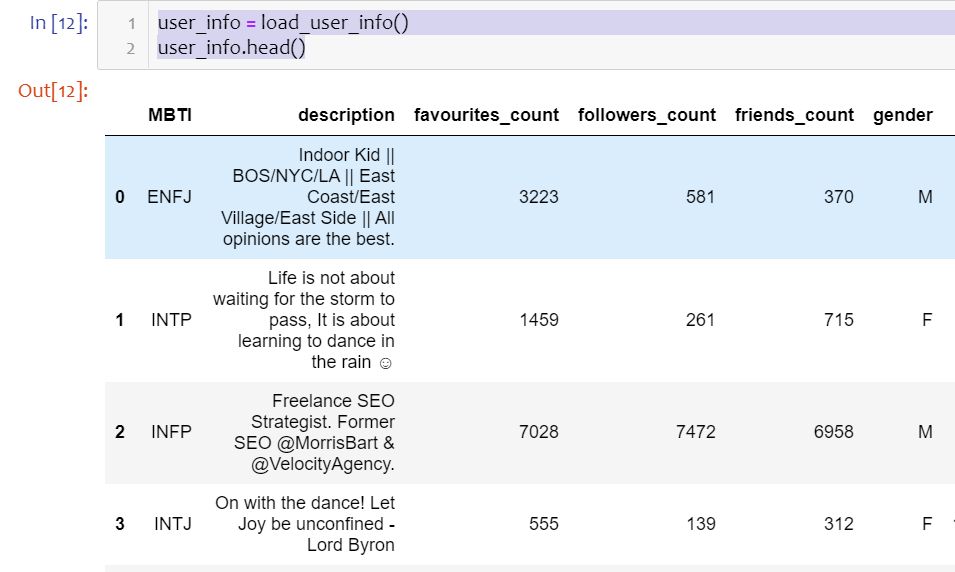Click the In [12] cell prompt

(x=59, y=23)
